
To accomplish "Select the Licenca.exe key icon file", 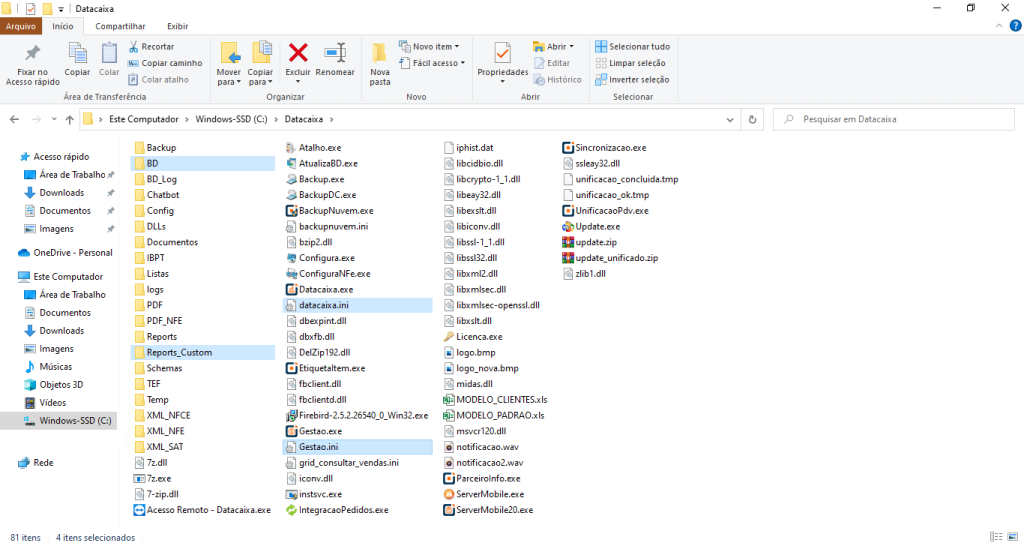I will [x=479, y=337].
